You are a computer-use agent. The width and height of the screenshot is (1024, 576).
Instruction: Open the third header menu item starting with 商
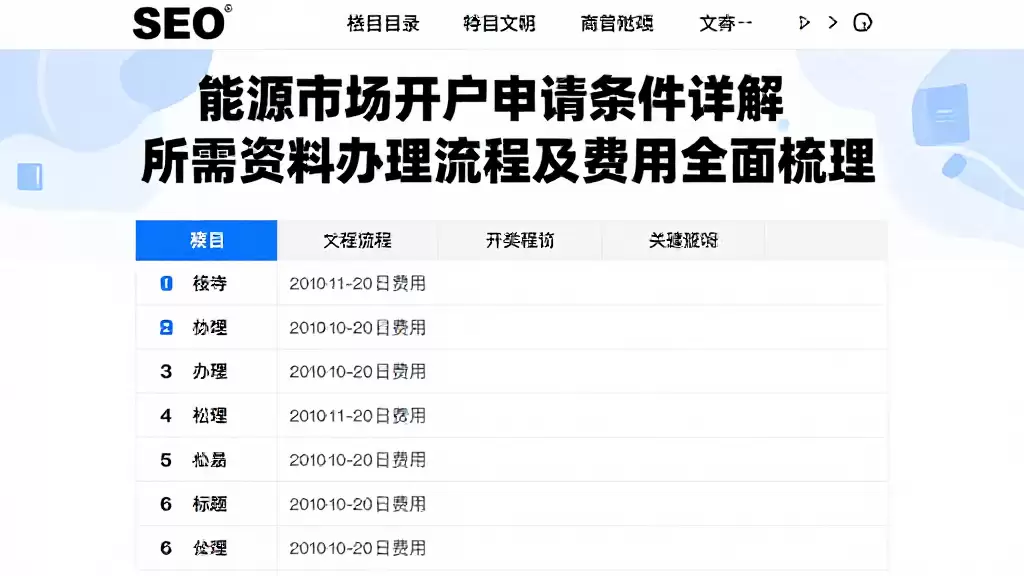pyautogui.click(x=617, y=24)
